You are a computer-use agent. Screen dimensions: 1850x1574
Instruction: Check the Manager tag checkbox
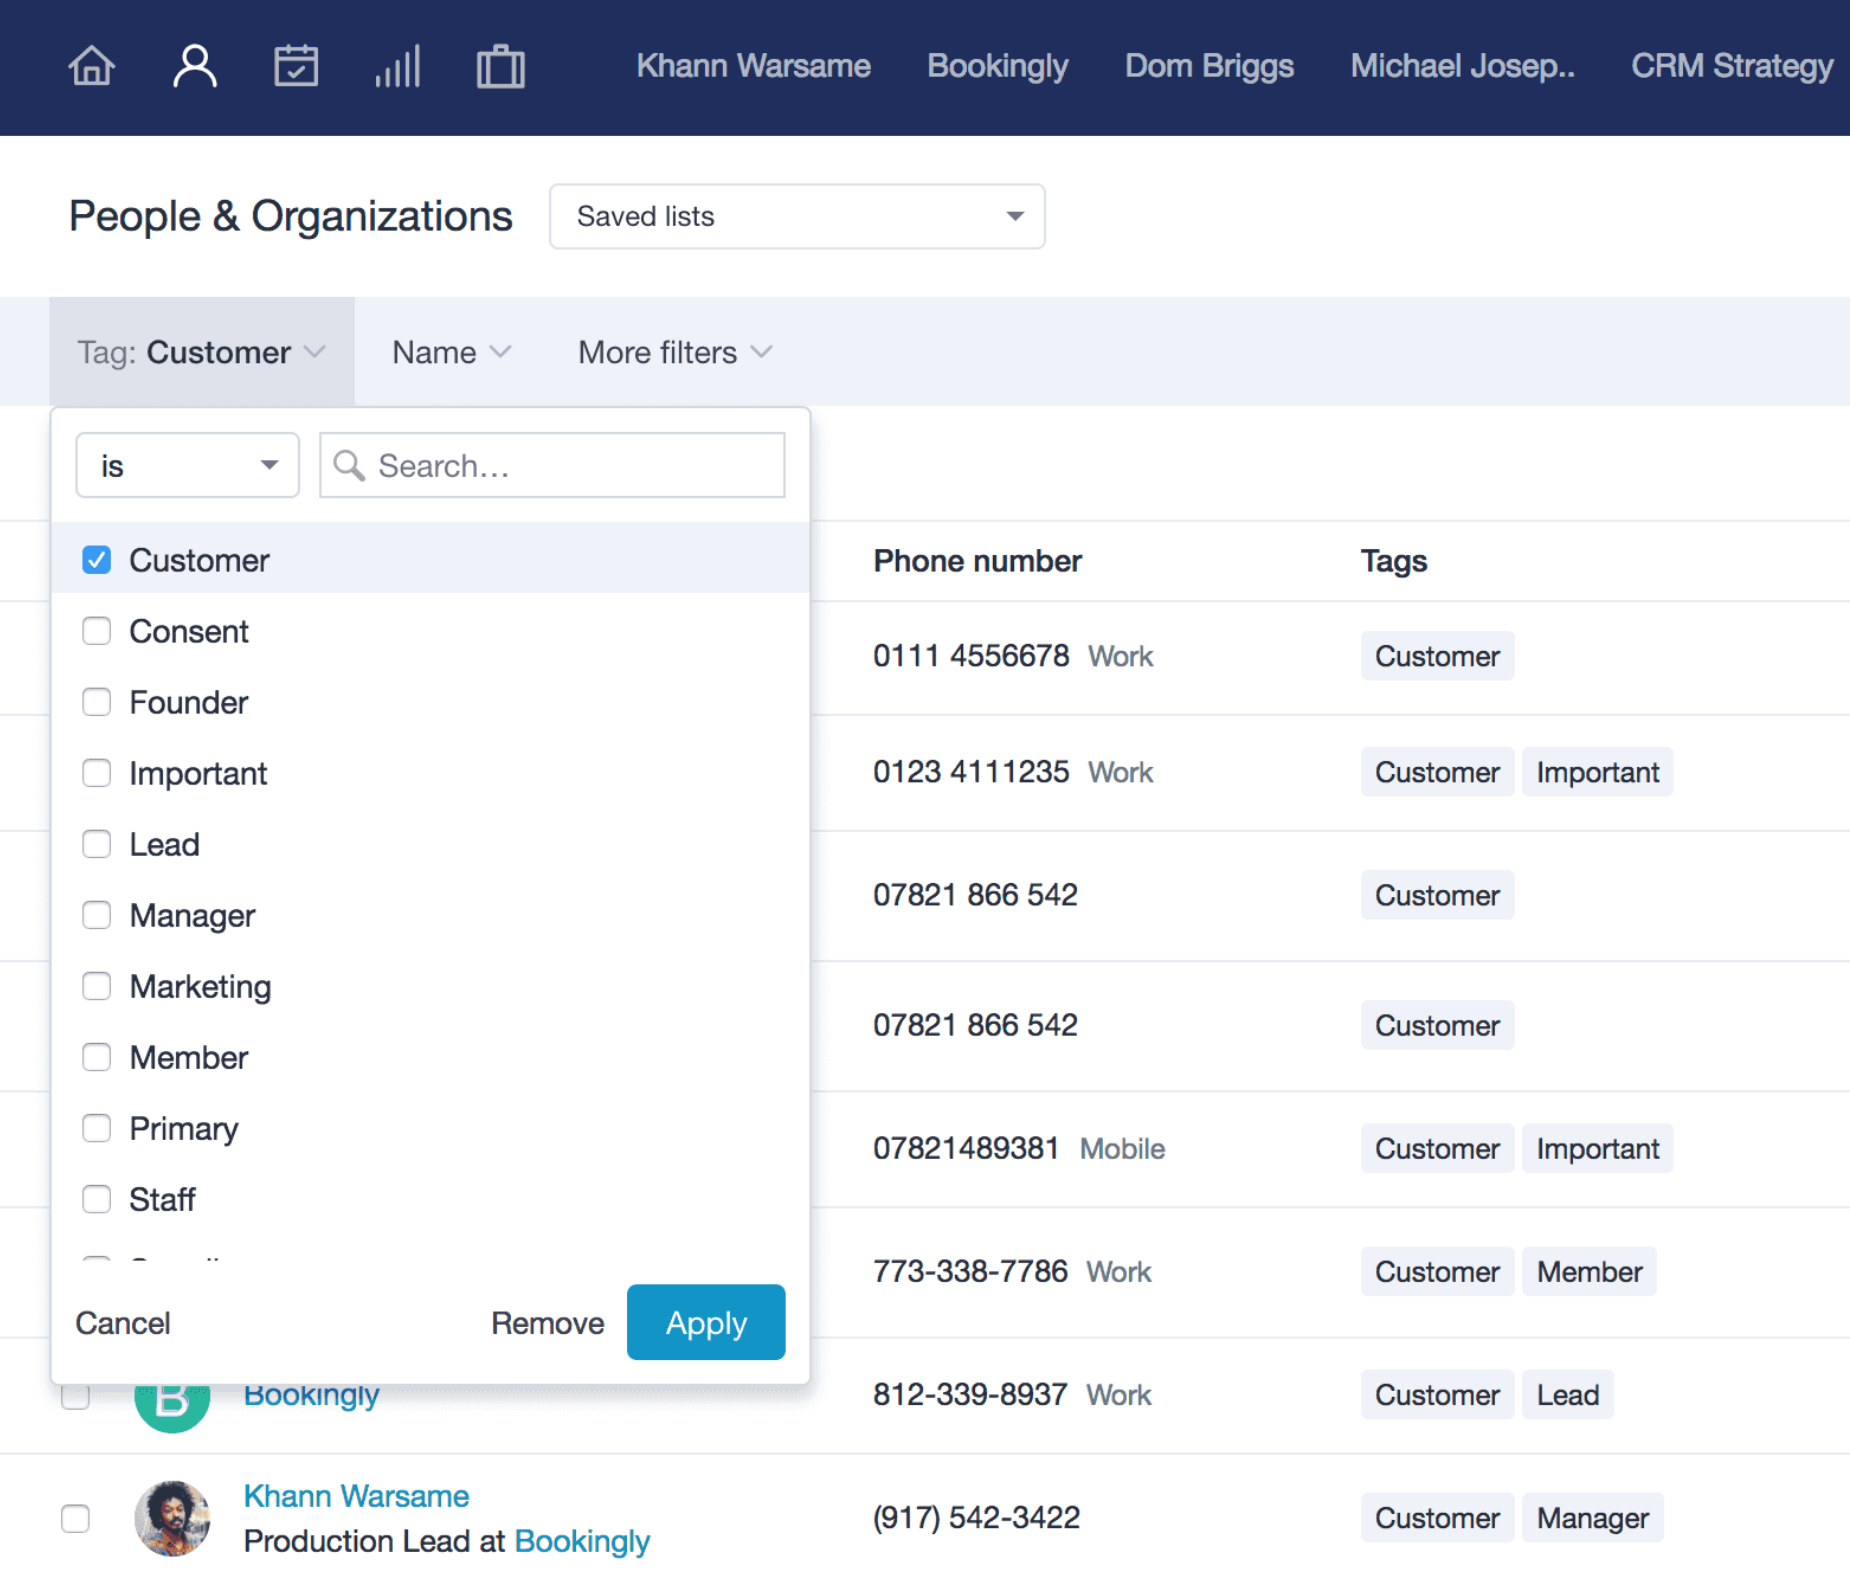(97, 915)
